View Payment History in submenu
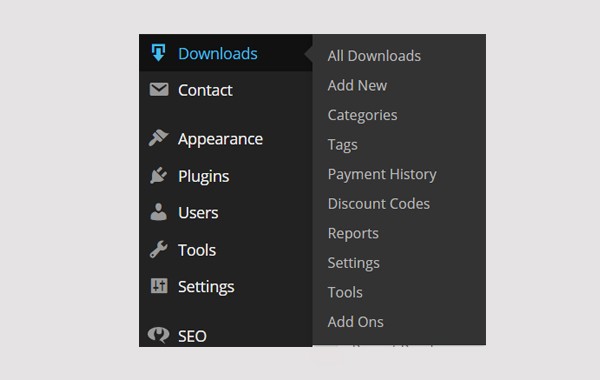The image size is (600, 380). click(x=382, y=175)
